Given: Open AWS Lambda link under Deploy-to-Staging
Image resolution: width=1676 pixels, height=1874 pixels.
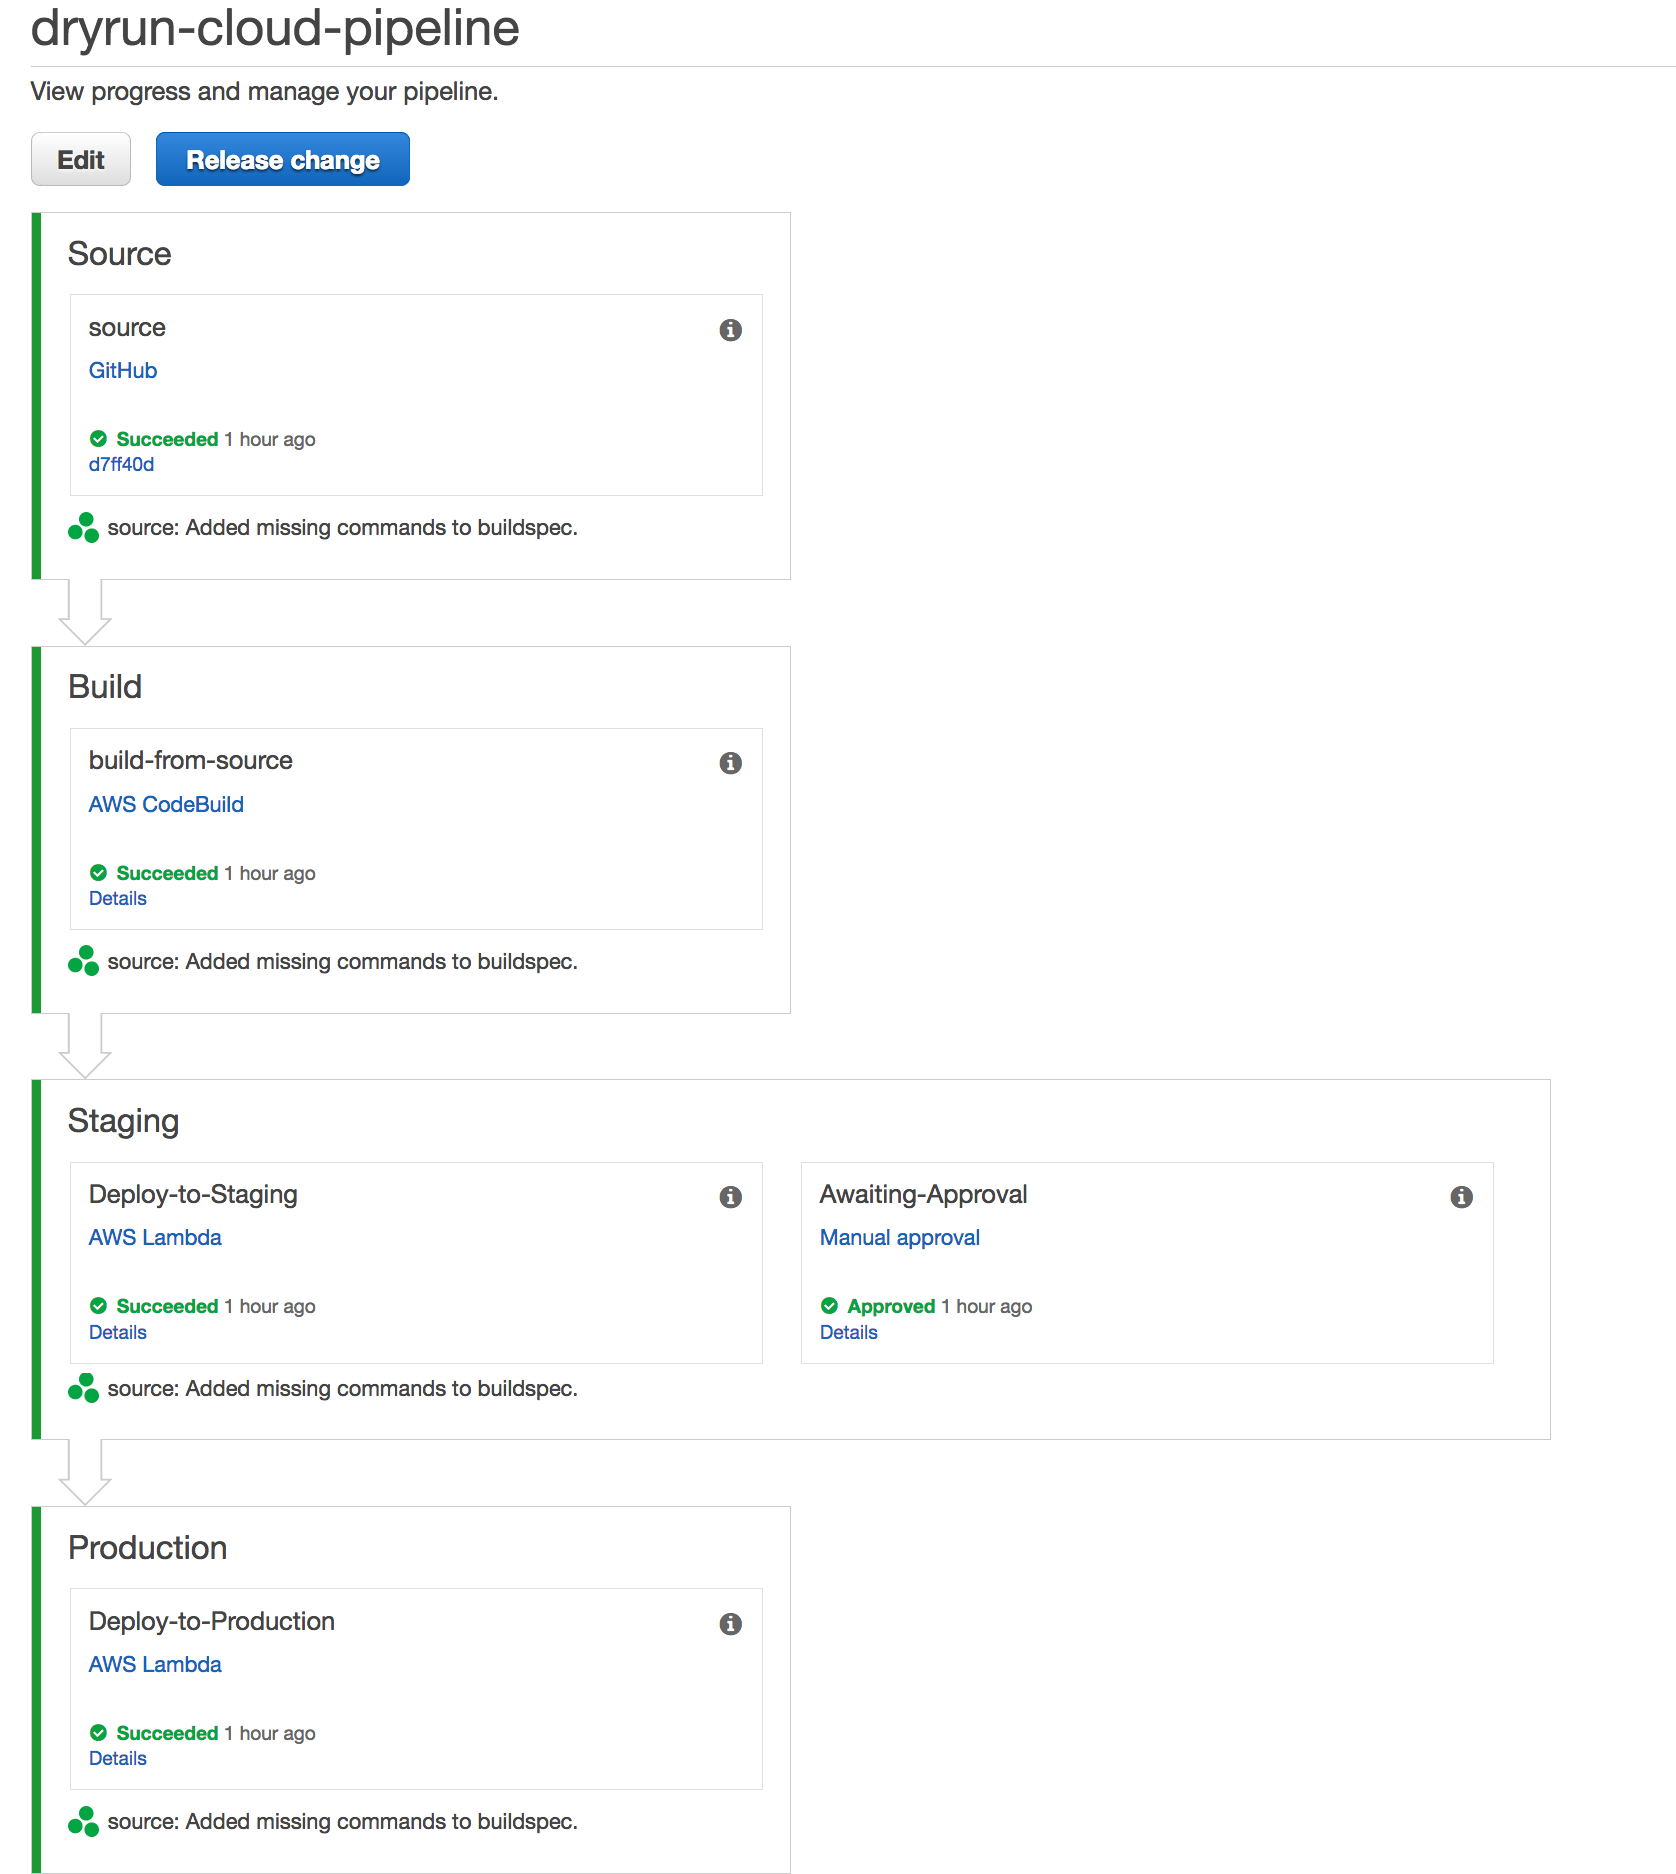Looking at the screenshot, I should point(155,1237).
